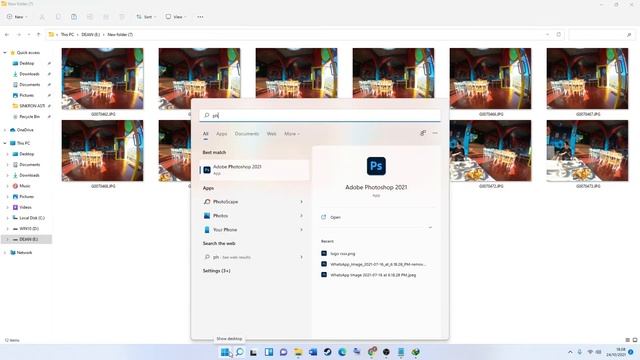
Task: Click the Copy icon in Explorer toolbar
Action: (58, 17)
